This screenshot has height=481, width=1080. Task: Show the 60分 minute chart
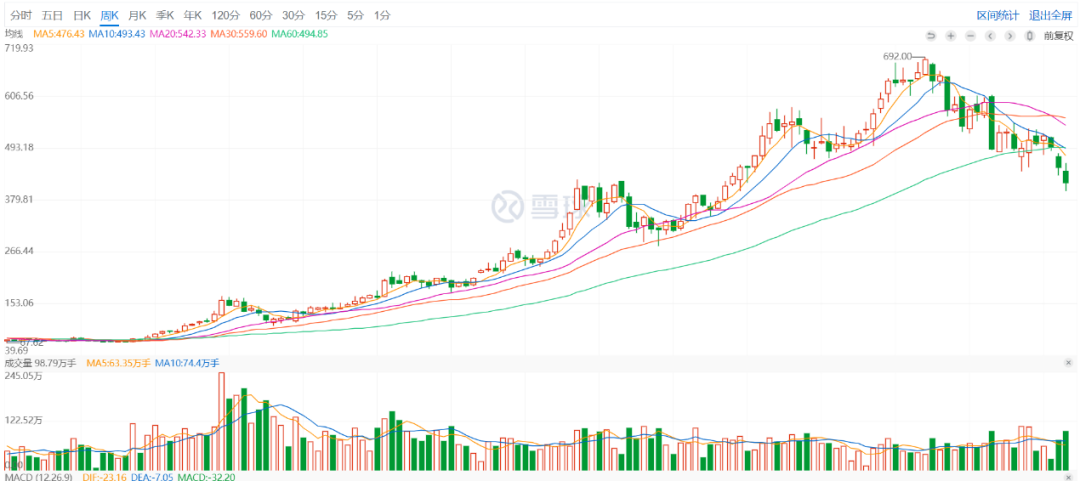pyautogui.click(x=260, y=15)
